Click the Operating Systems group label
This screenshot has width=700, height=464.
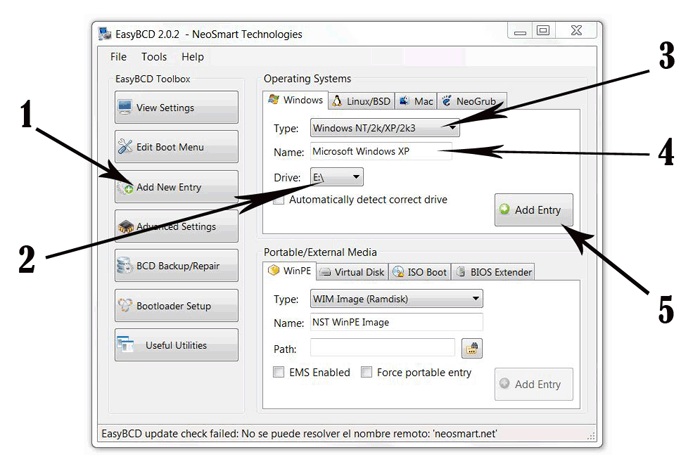tap(307, 79)
